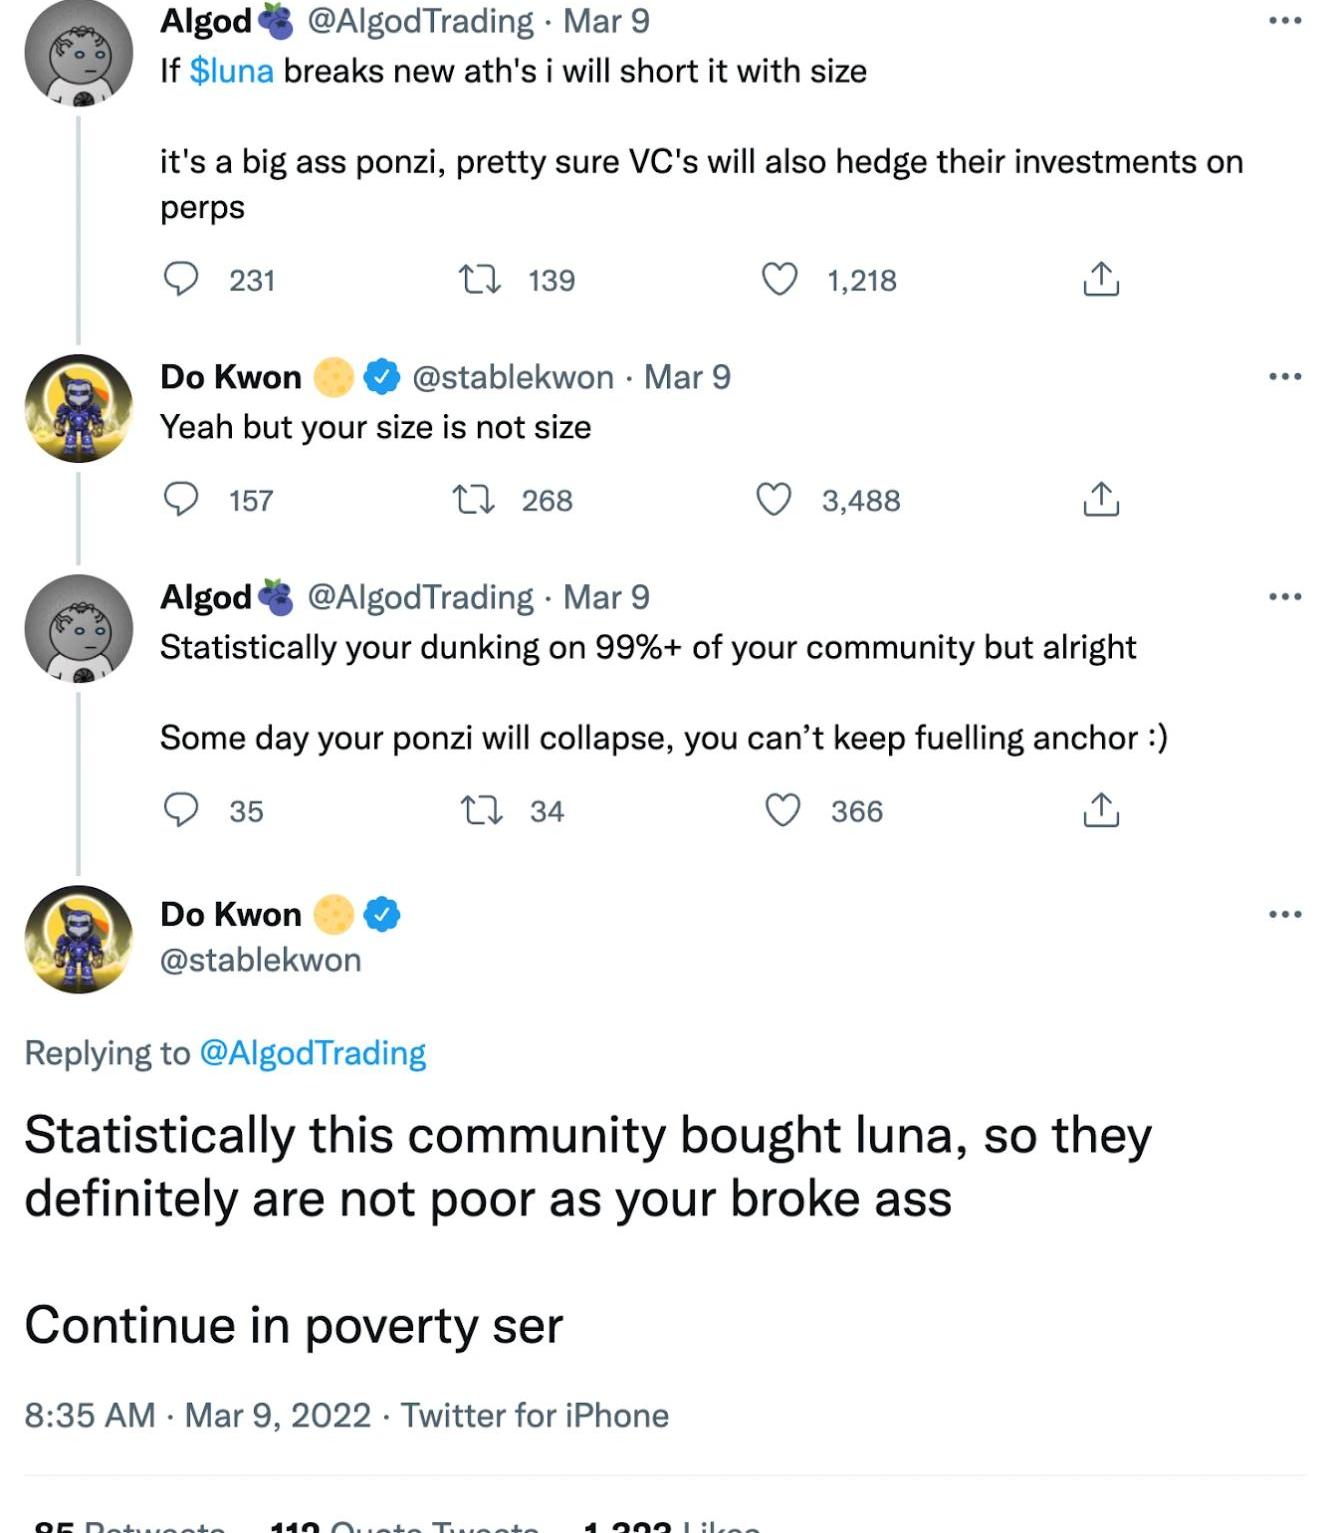Viewport: 1334px width, 1533px height.
Task: Like Algod's tweet with 366 likes
Action: [x=782, y=810]
